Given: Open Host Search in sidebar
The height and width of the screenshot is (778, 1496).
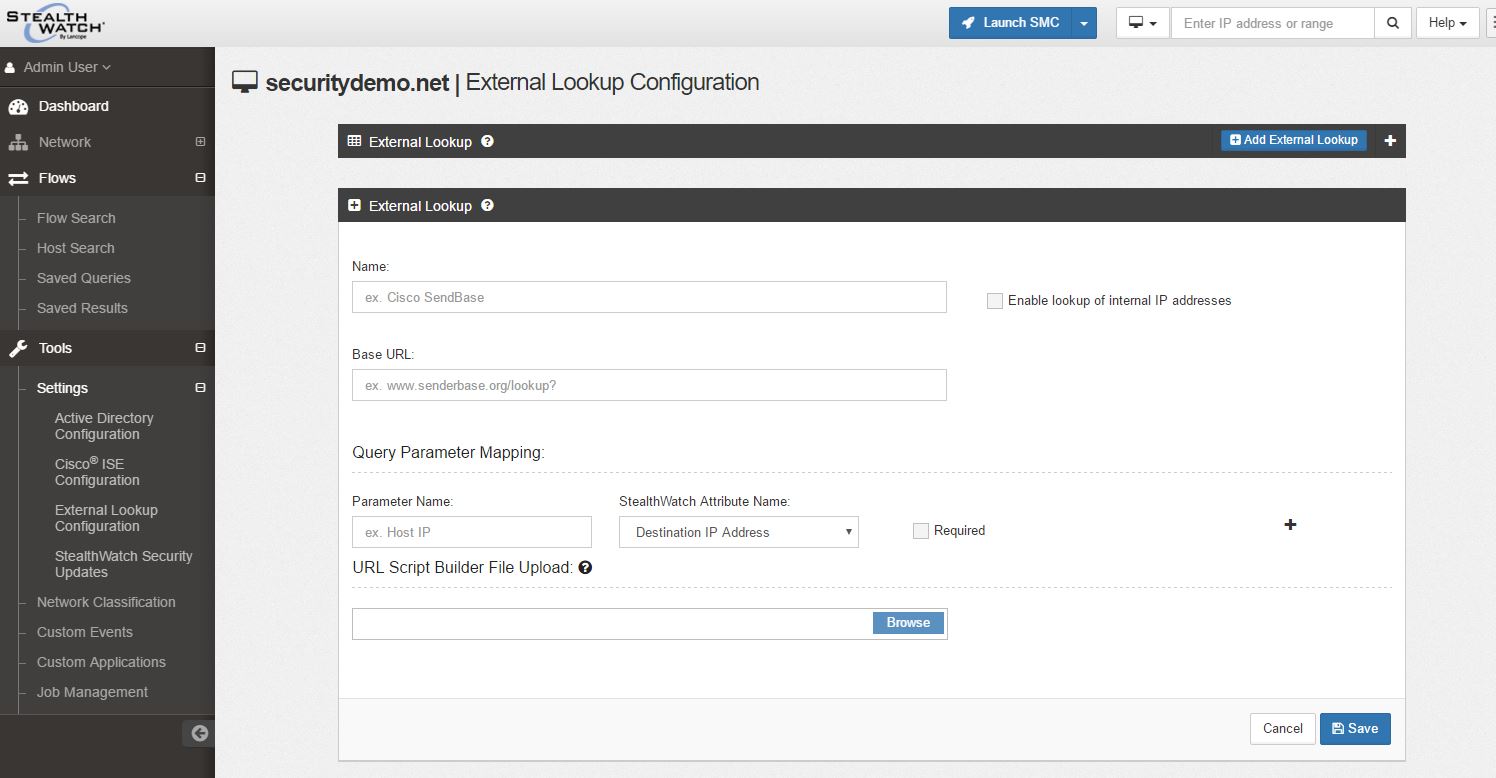Looking at the screenshot, I should click(76, 248).
